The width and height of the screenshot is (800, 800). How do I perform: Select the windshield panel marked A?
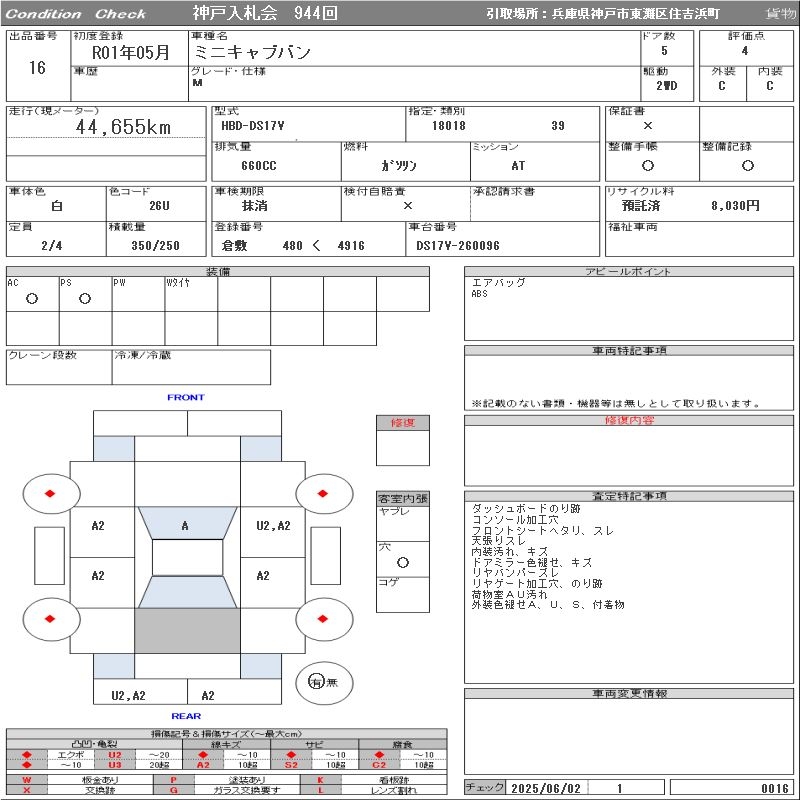pyautogui.click(x=185, y=525)
